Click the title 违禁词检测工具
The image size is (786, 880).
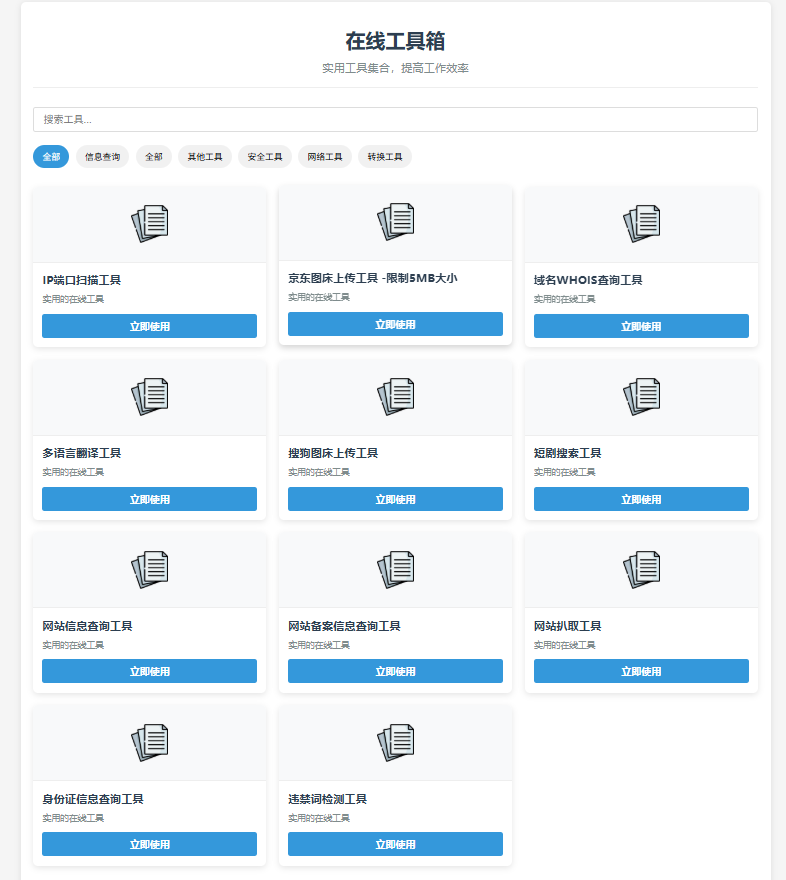pyautogui.click(x=328, y=799)
